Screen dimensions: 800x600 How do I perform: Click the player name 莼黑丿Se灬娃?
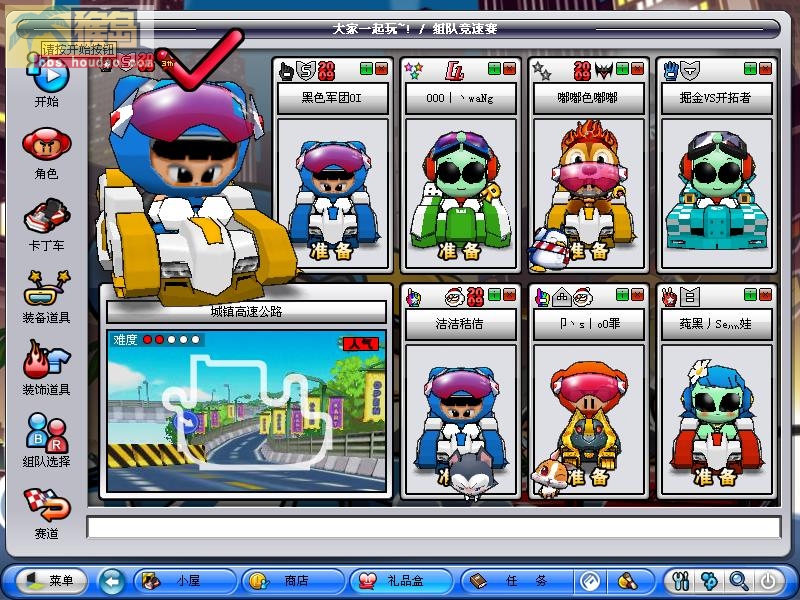716,324
